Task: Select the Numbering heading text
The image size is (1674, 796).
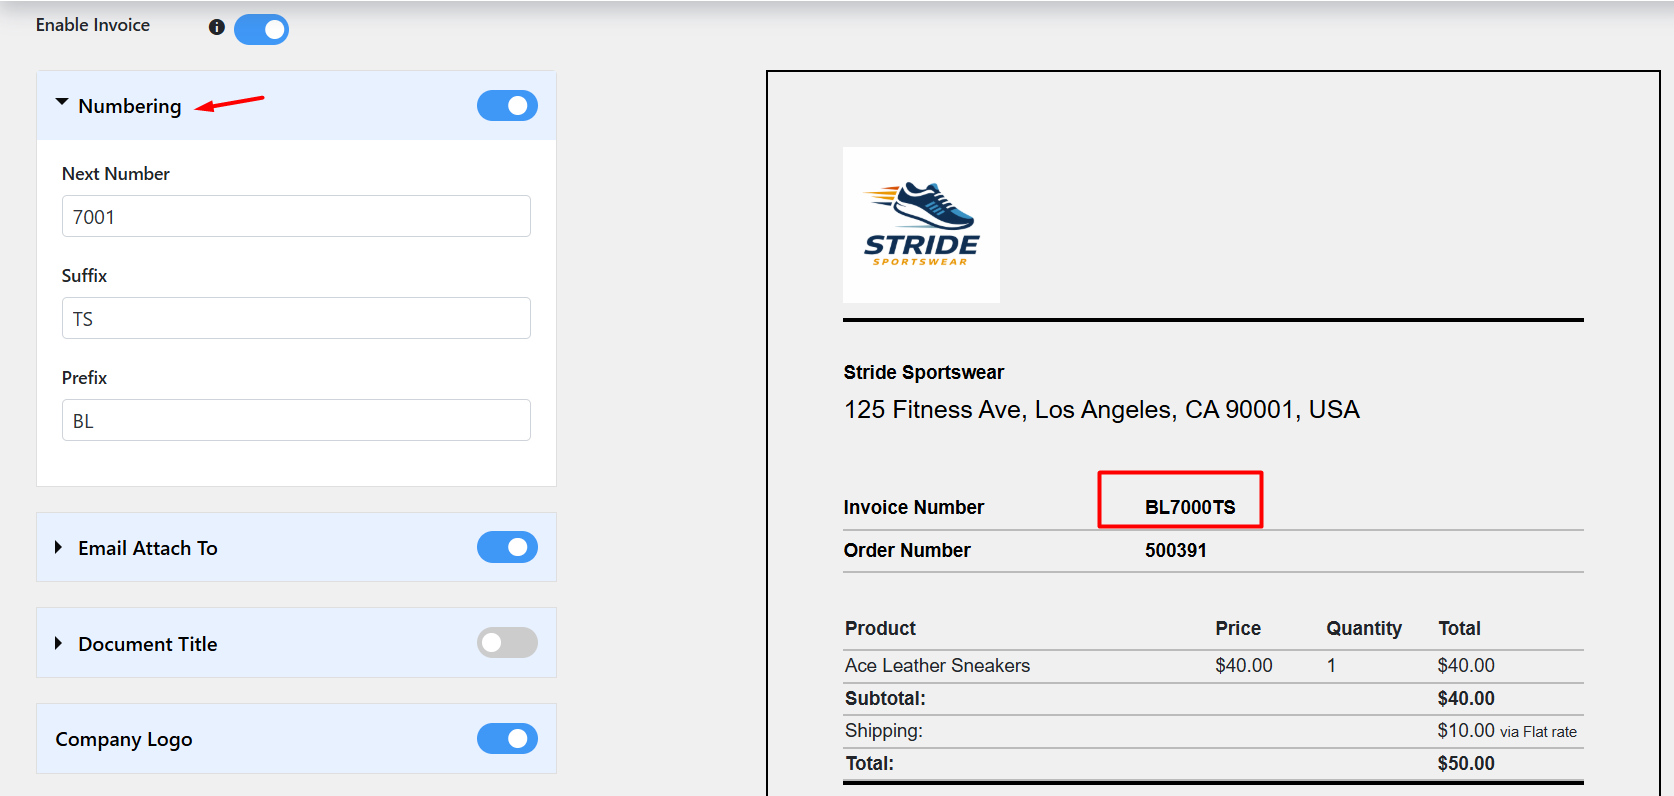Action: [130, 106]
